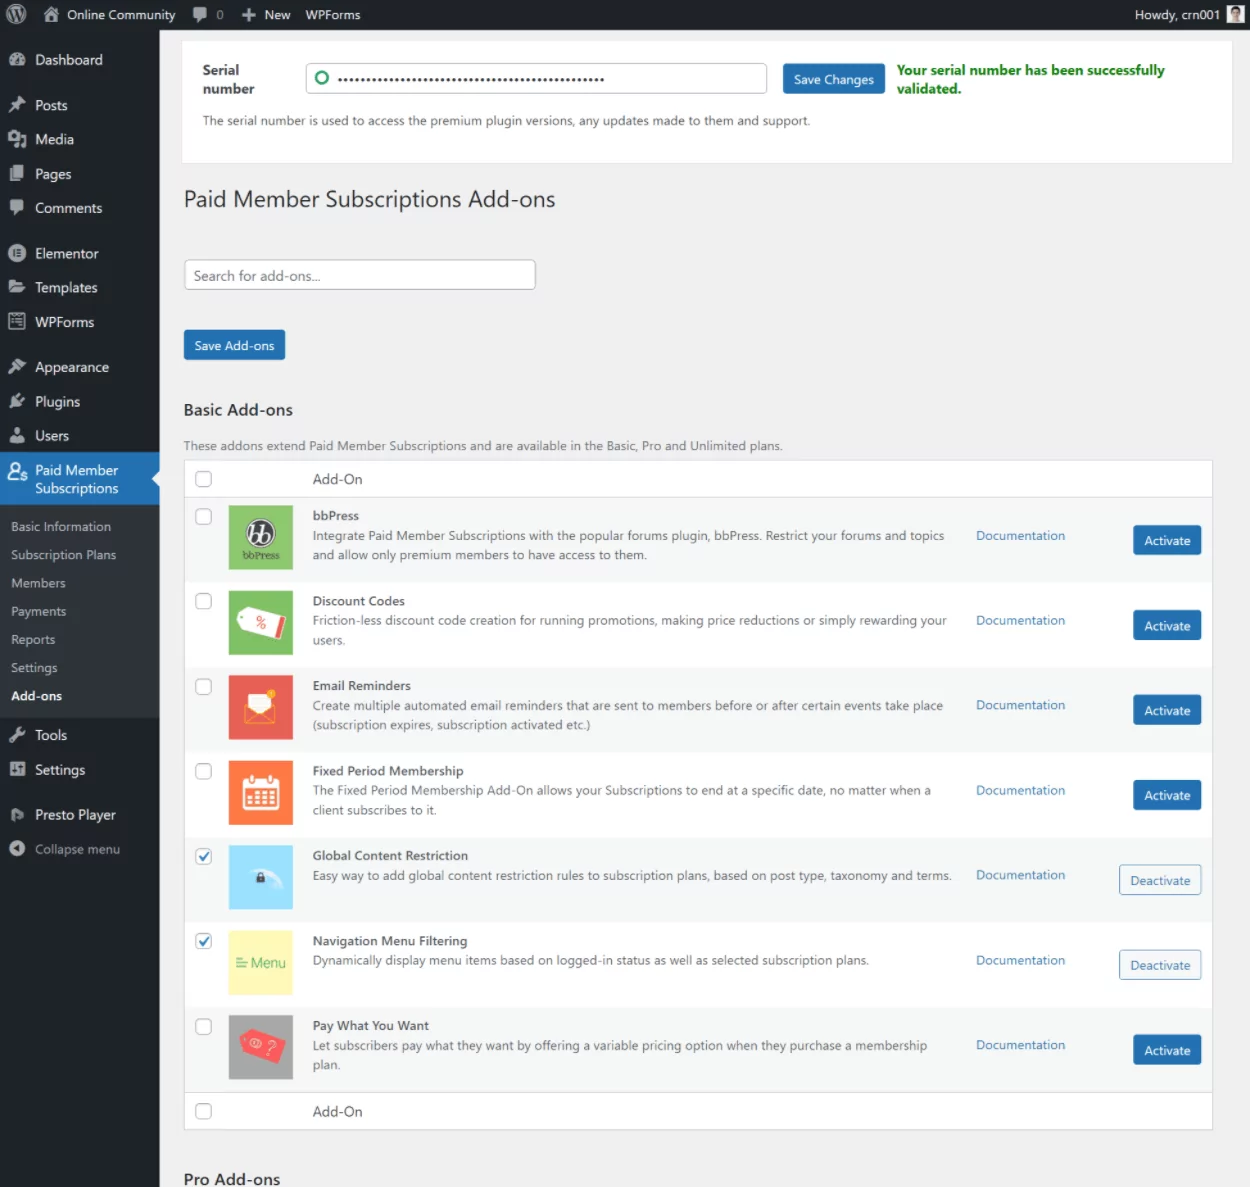The image size is (1250, 1187).
Task: Check the Fixed Period Membership checkbox
Action: pos(204,771)
